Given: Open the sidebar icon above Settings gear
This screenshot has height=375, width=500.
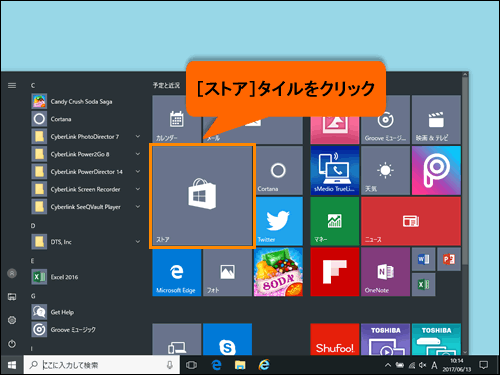Looking at the screenshot, I should pos(12,297).
